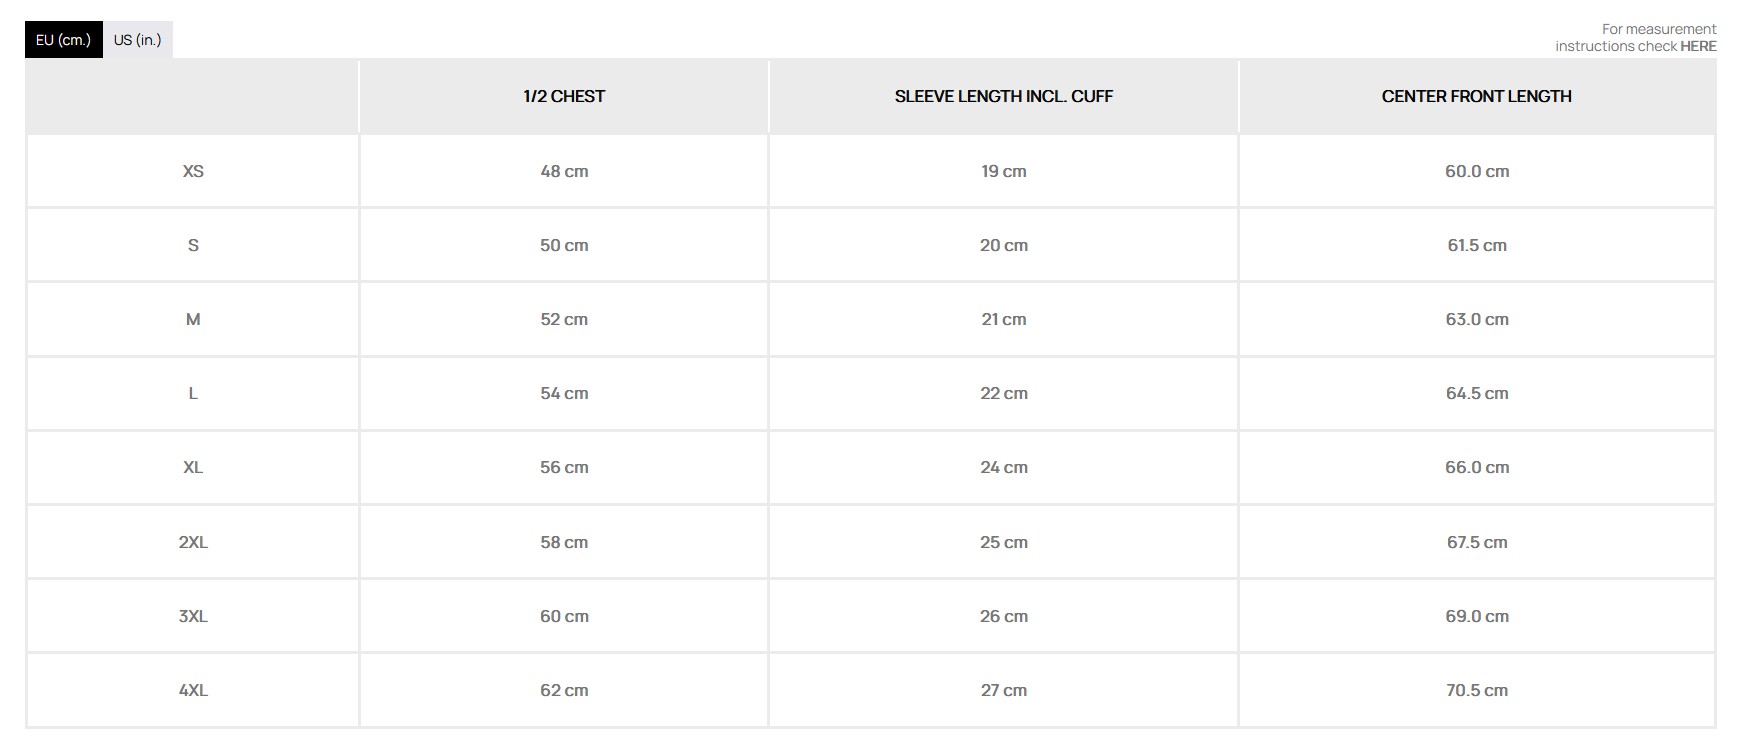Click the 48 cm chest value

tap(564, 171)
